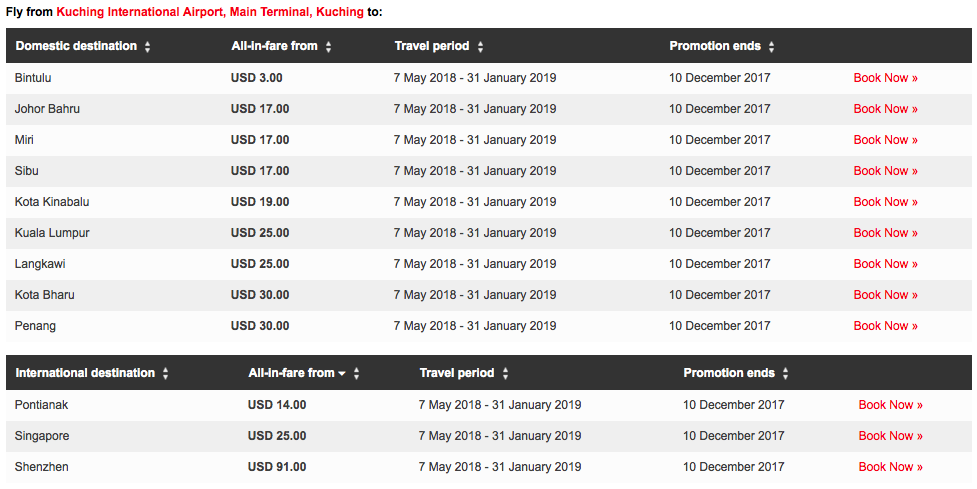Book Now for Singapore flight
The width and height of the screenshot is (977, 489).
[x=890, y=436]
